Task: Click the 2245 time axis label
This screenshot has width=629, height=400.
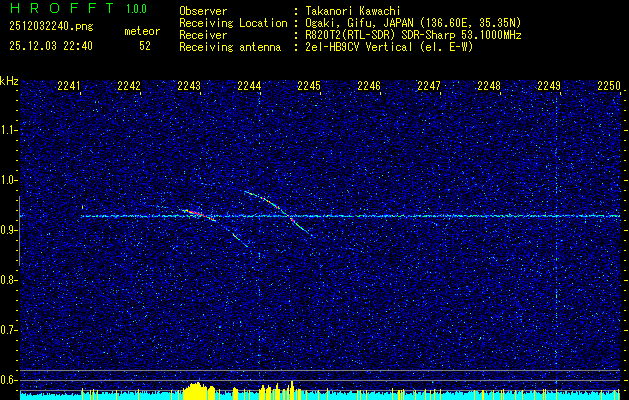Action: [309, 86]
